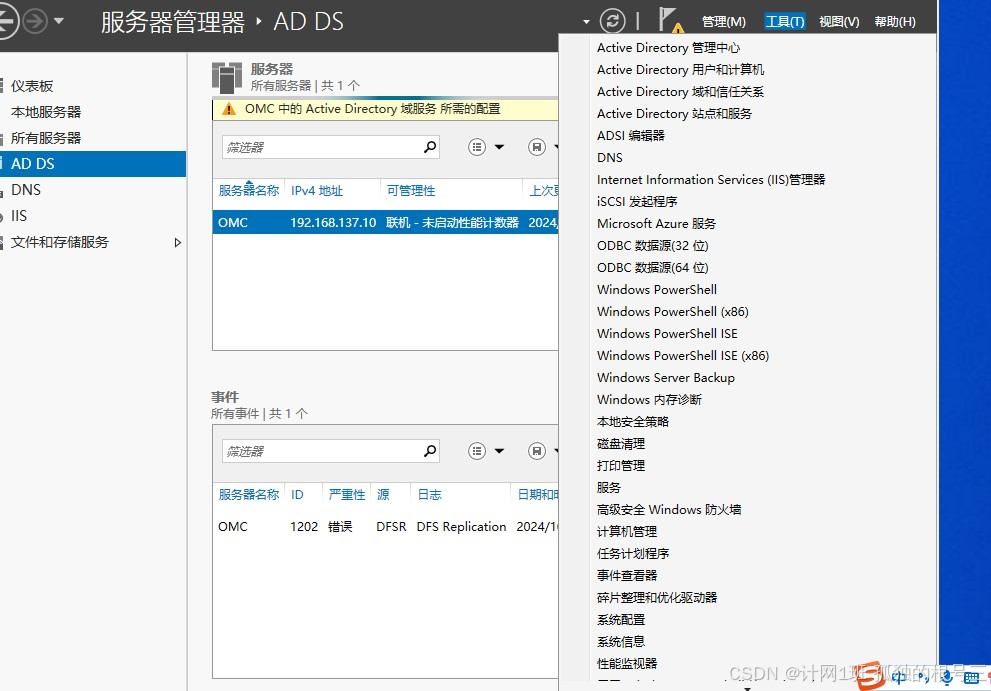991x691 pixels.
Task: Open 高级安全 Windows 防火墙
Action: coord(669,510)
